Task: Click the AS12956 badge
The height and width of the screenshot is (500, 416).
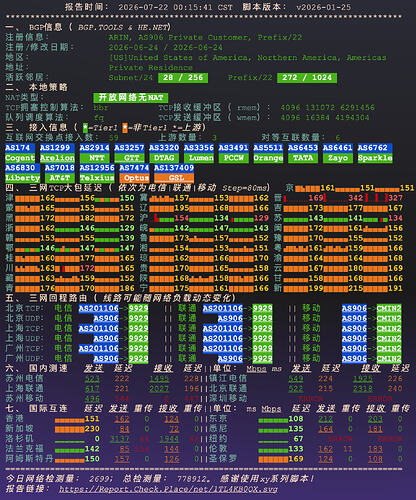Action: [97, 168]
